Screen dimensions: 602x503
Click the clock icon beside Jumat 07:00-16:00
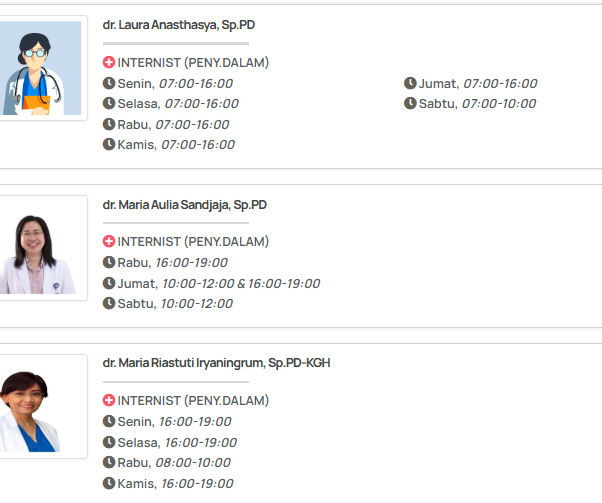pyautogui.click(x=410, y=83)
